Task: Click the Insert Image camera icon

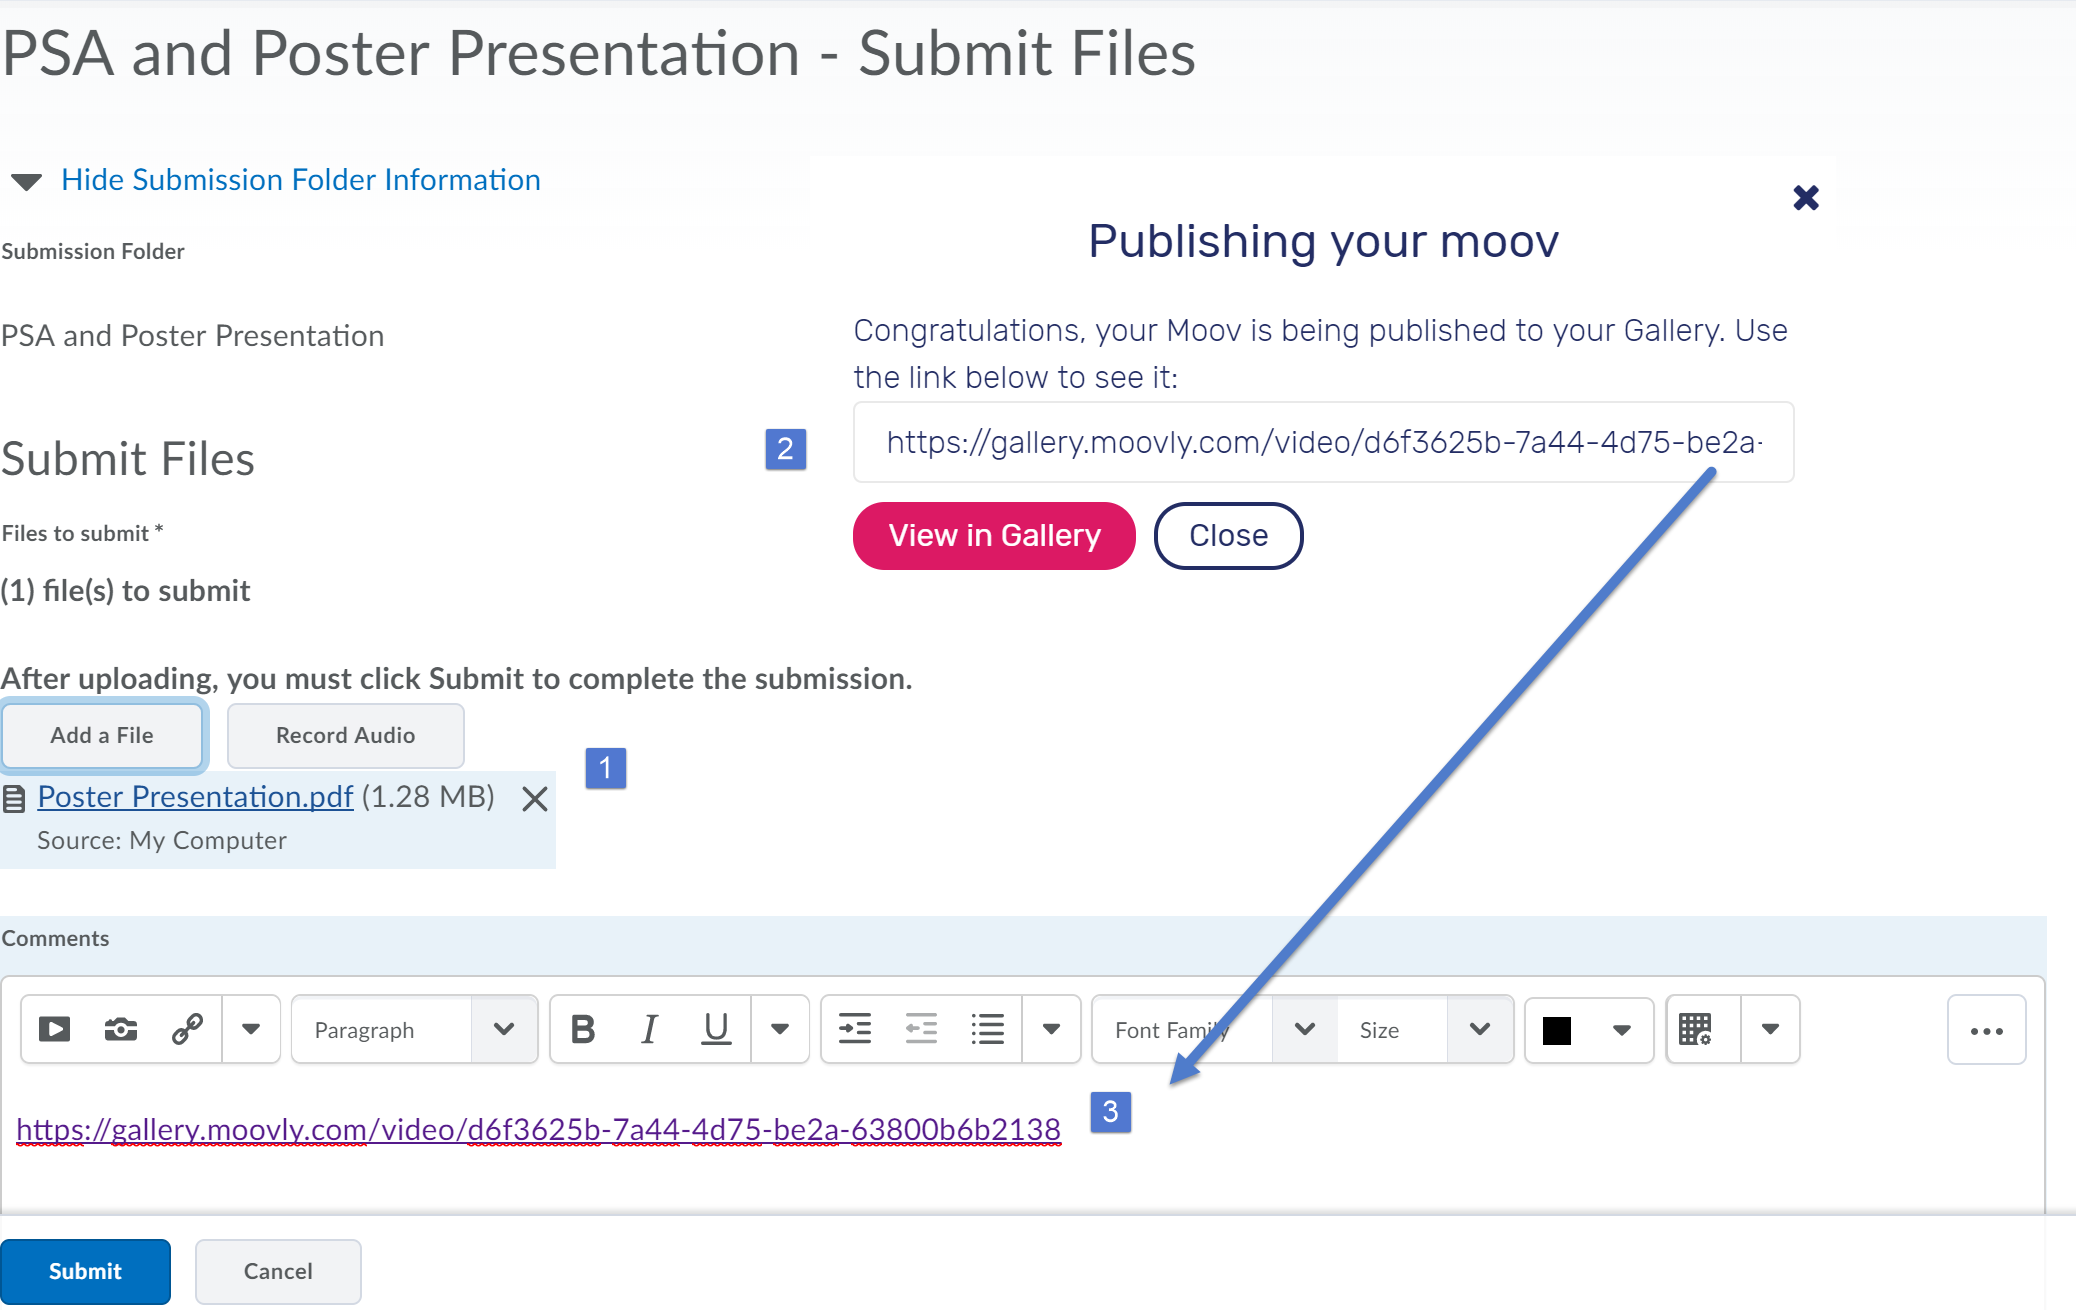Action: [121, 1029]
